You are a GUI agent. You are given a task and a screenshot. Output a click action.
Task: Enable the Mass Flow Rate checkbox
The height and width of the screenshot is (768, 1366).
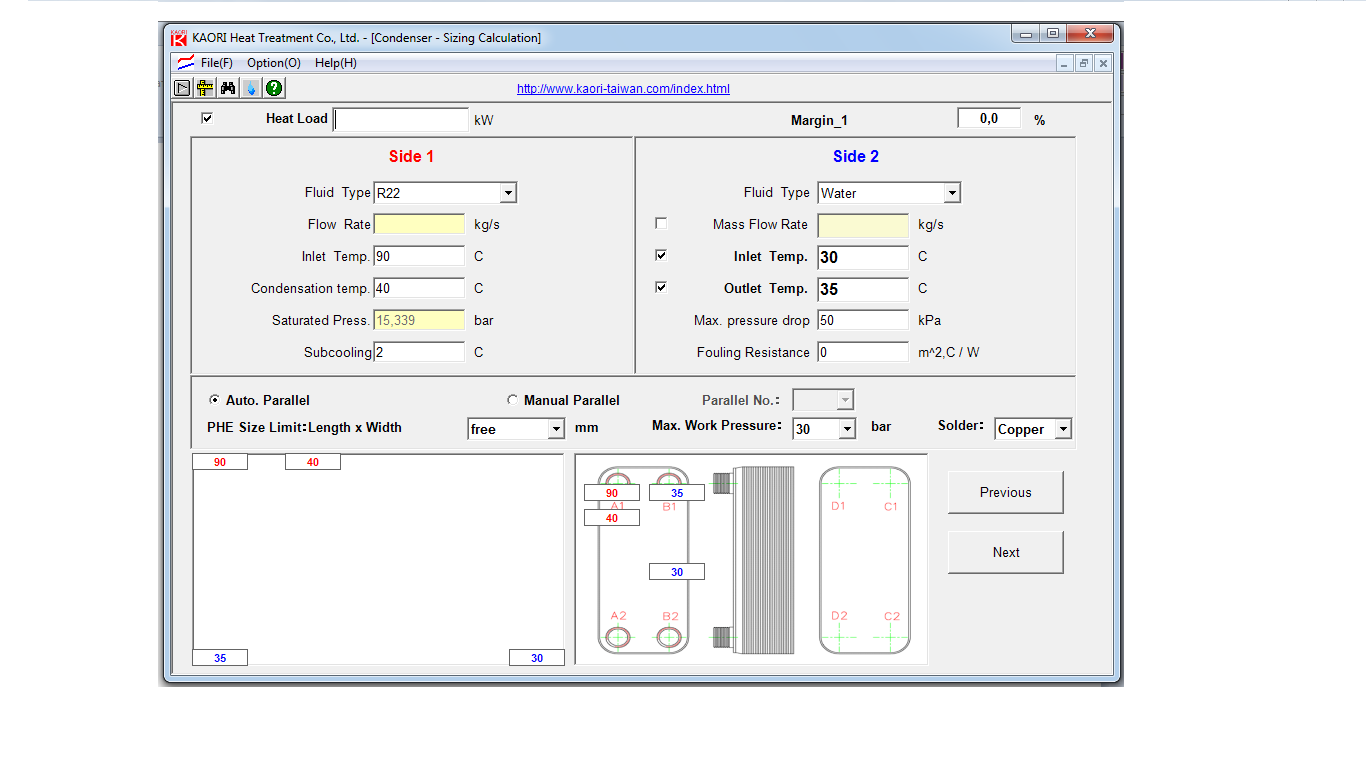tap(660, 223)
